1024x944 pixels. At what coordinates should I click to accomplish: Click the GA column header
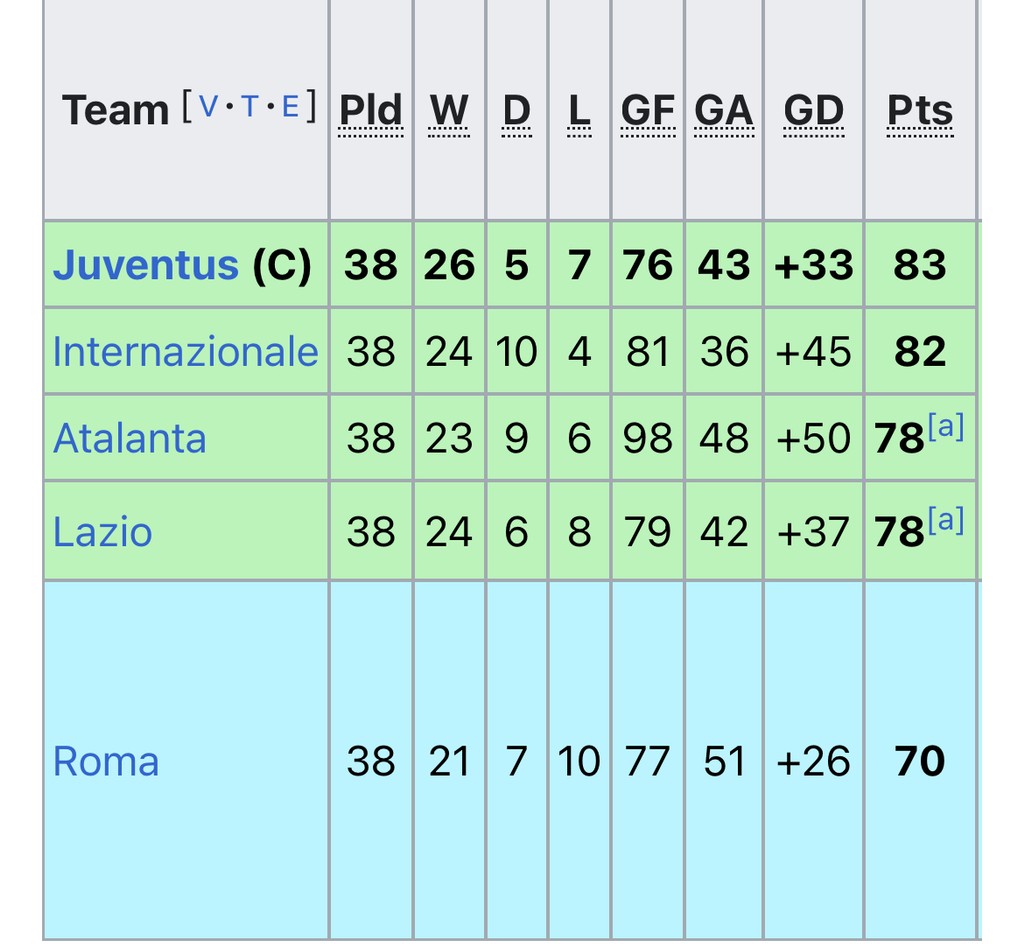point(723,110)
